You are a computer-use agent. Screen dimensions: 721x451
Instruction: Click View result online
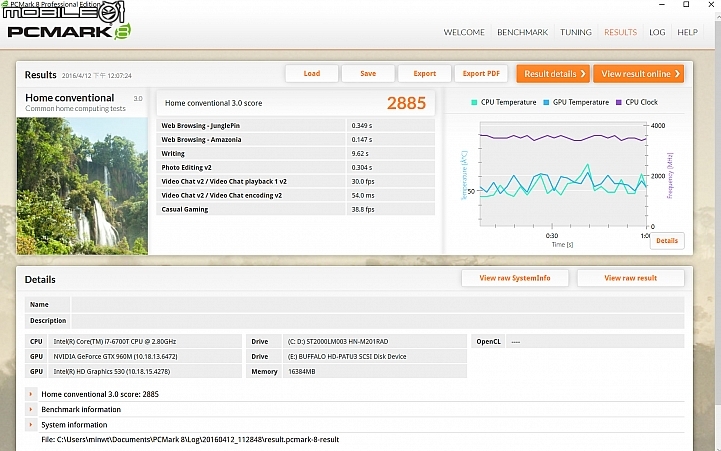click(x=638, y=74)
